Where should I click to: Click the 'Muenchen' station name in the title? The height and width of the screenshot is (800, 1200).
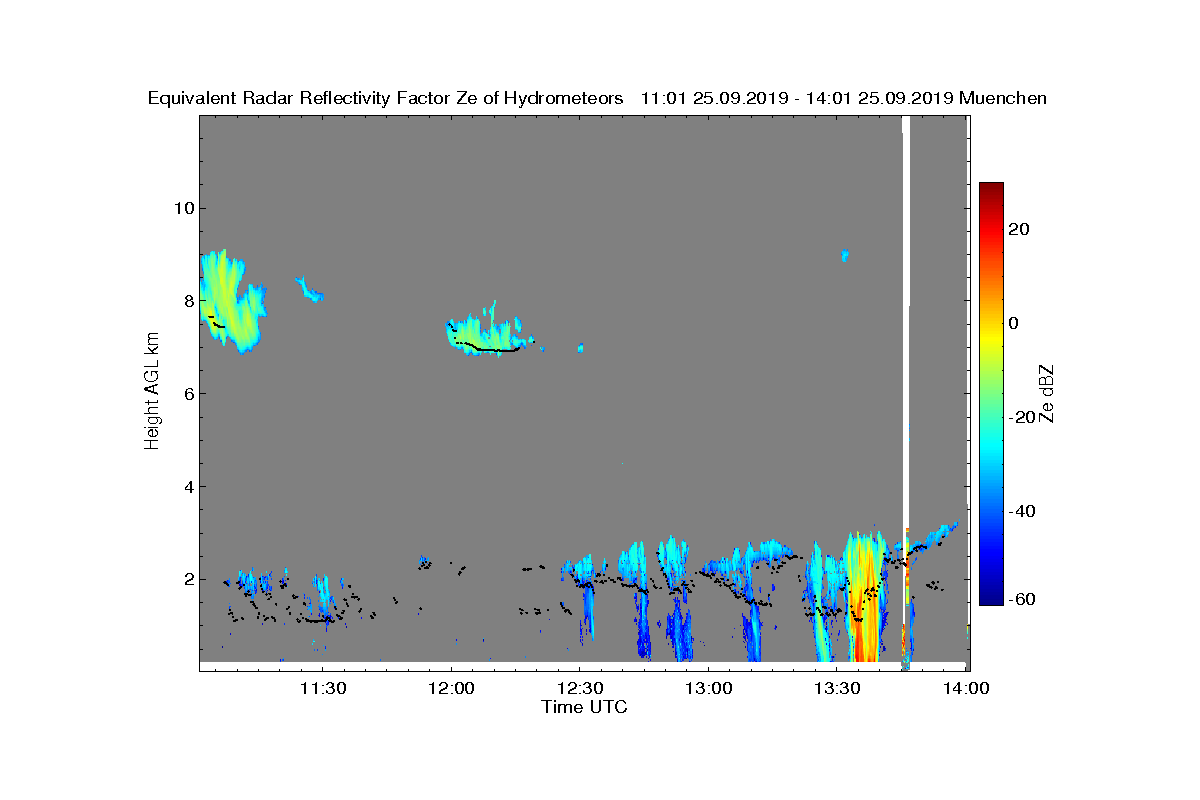coord(1003,98)
